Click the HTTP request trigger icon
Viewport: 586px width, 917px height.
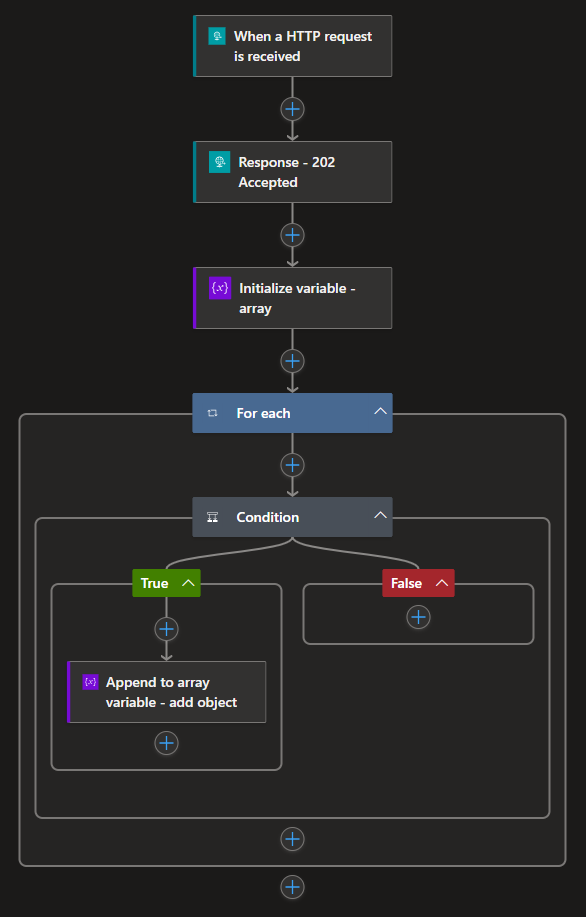(217, 36)
